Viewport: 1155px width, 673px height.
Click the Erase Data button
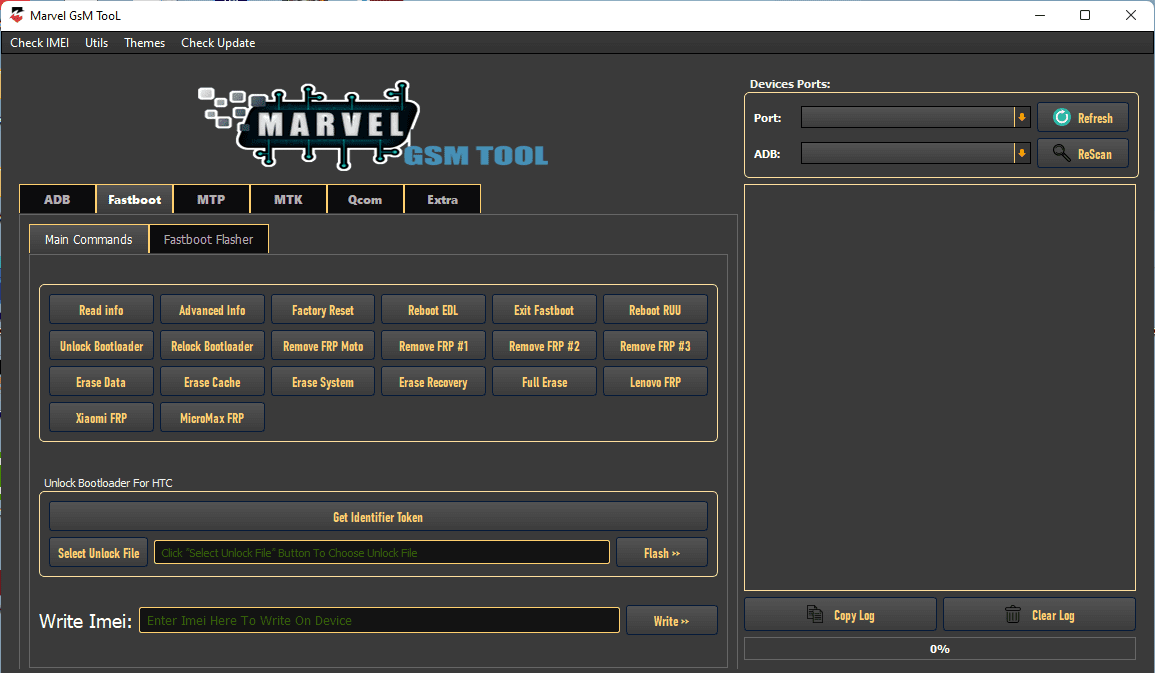coord(102,382)
